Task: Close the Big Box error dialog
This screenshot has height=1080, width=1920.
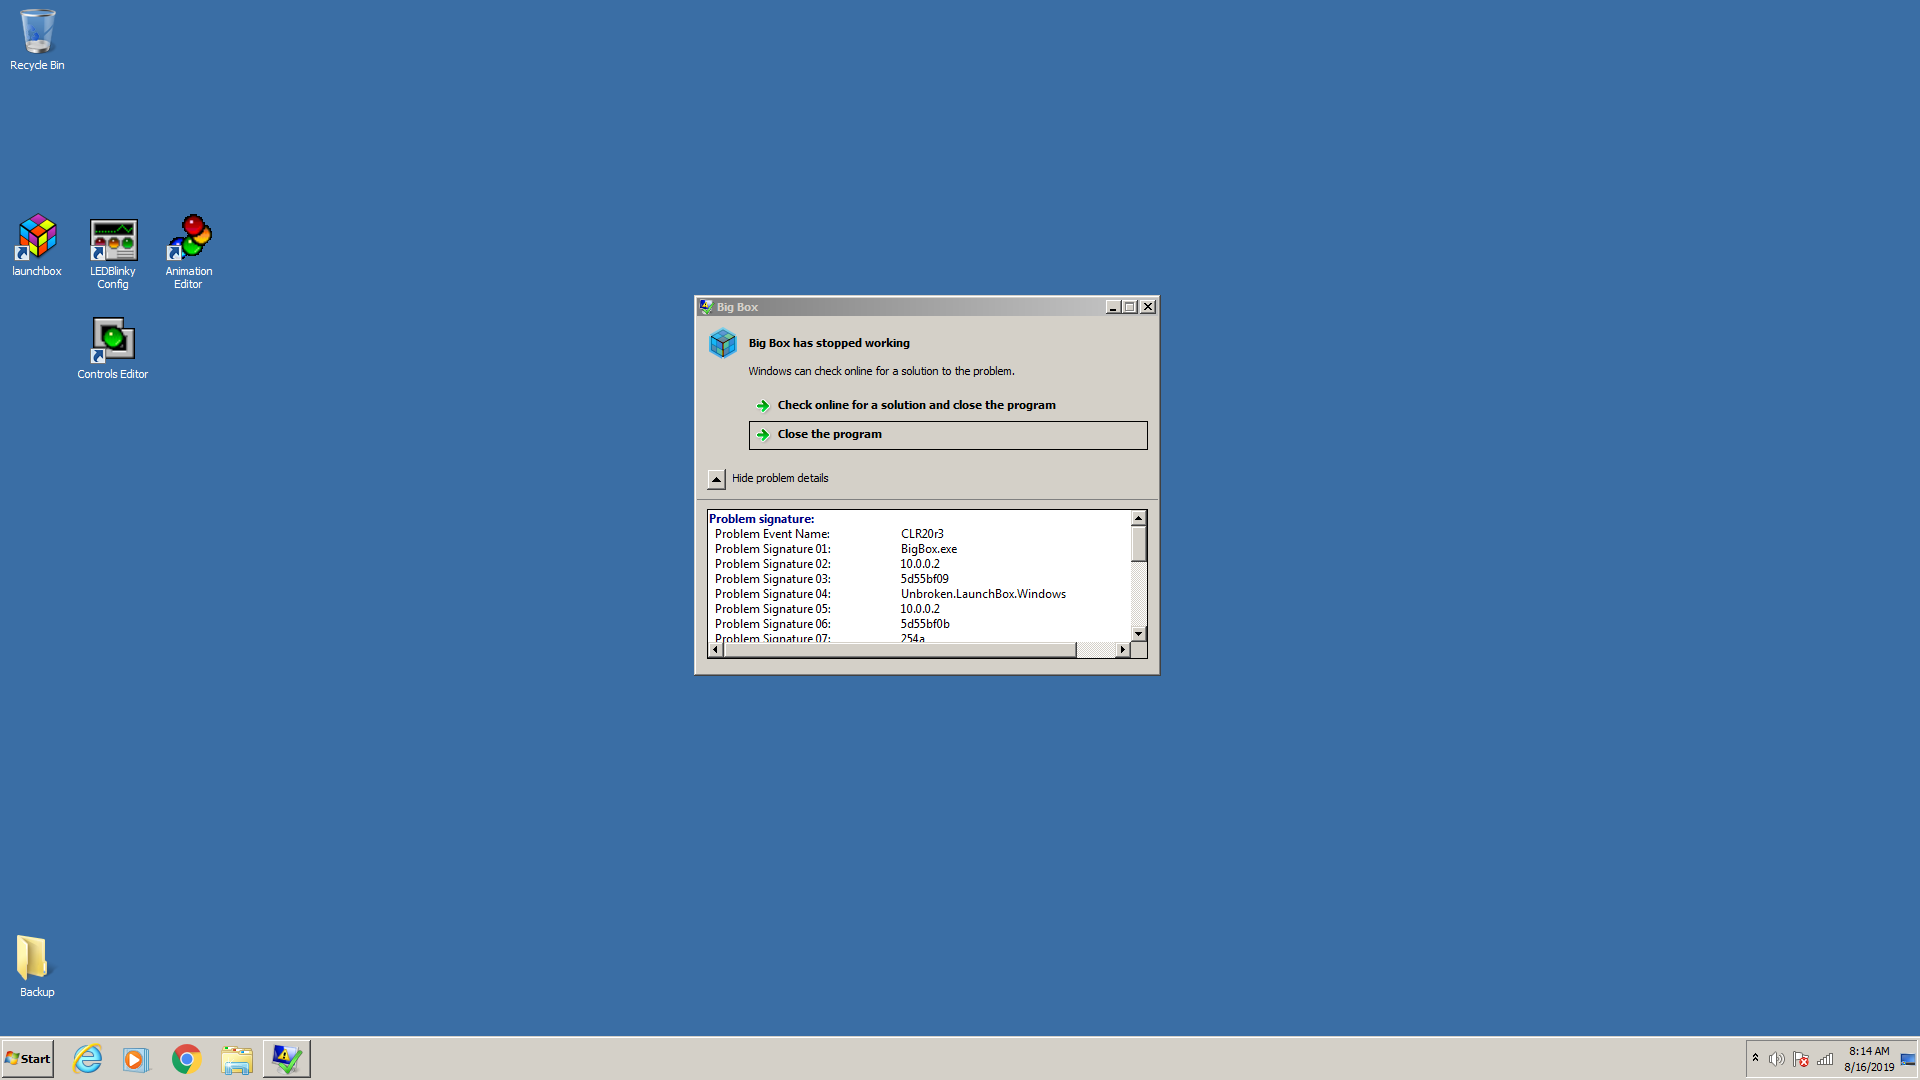Action: pyautogui.click(x=1148, y=307)
